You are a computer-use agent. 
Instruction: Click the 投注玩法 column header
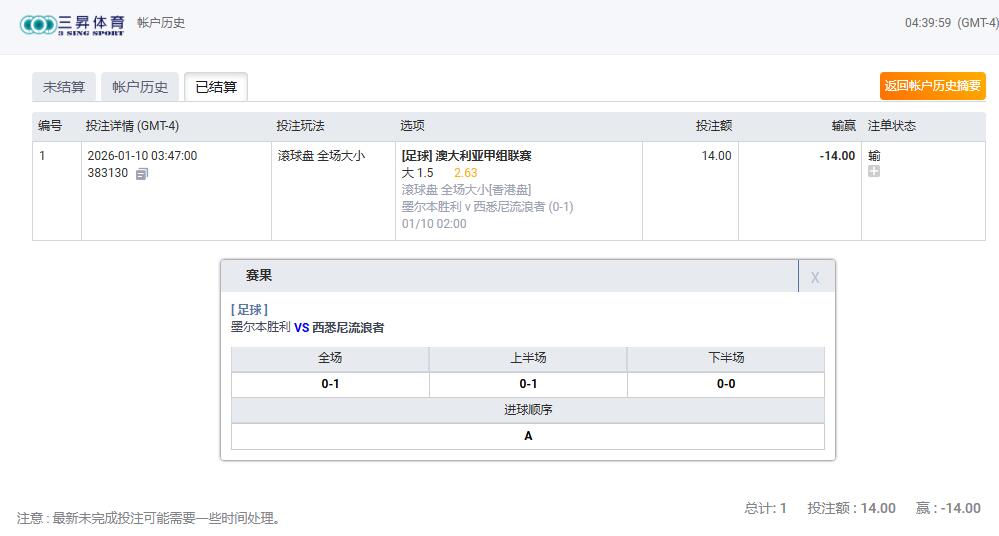click(x=300, y=126)
